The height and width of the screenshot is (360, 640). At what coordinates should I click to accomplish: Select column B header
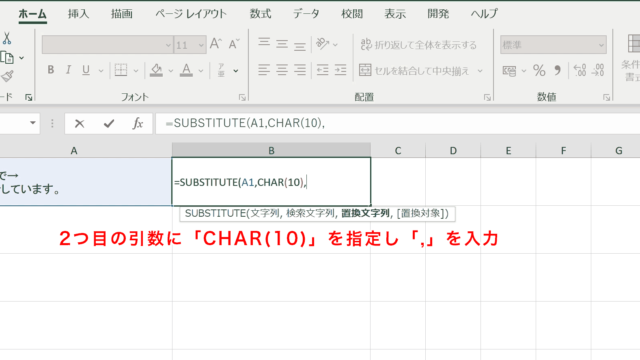[271, 151]
